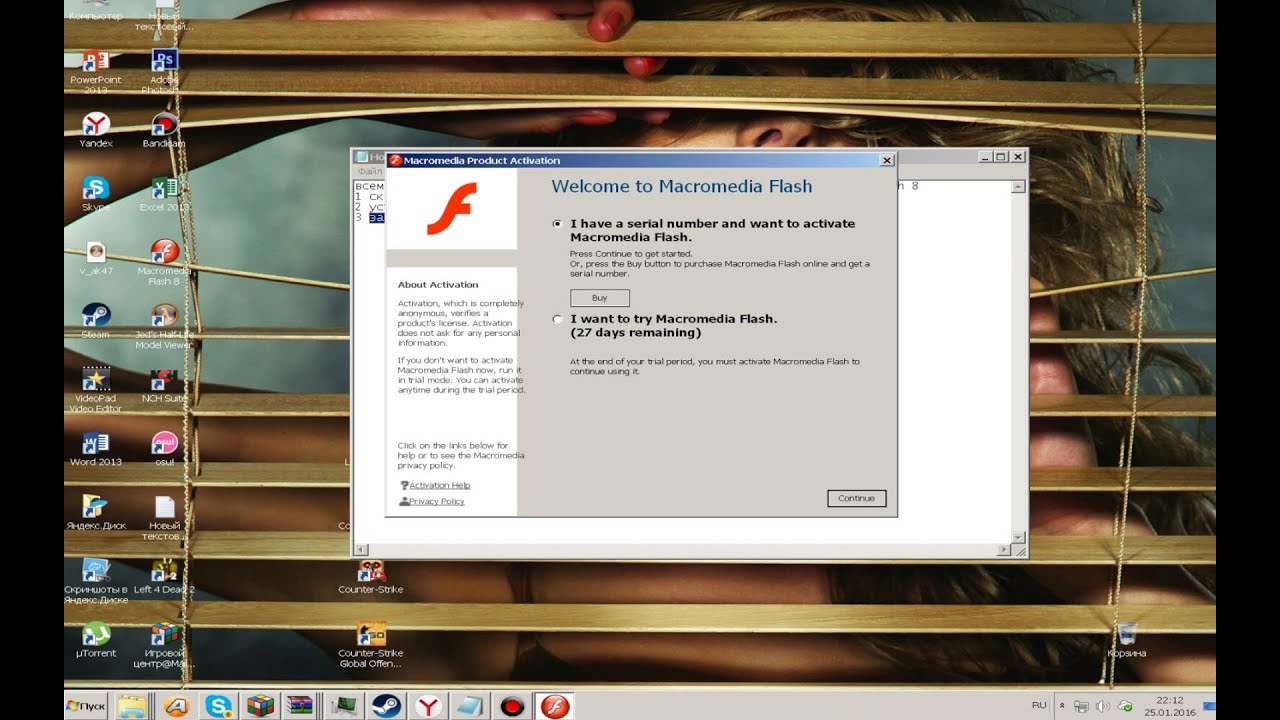Open Jed's Half-Life Model Viewer shortcut
1280x720 pixels.
(164, 325)
